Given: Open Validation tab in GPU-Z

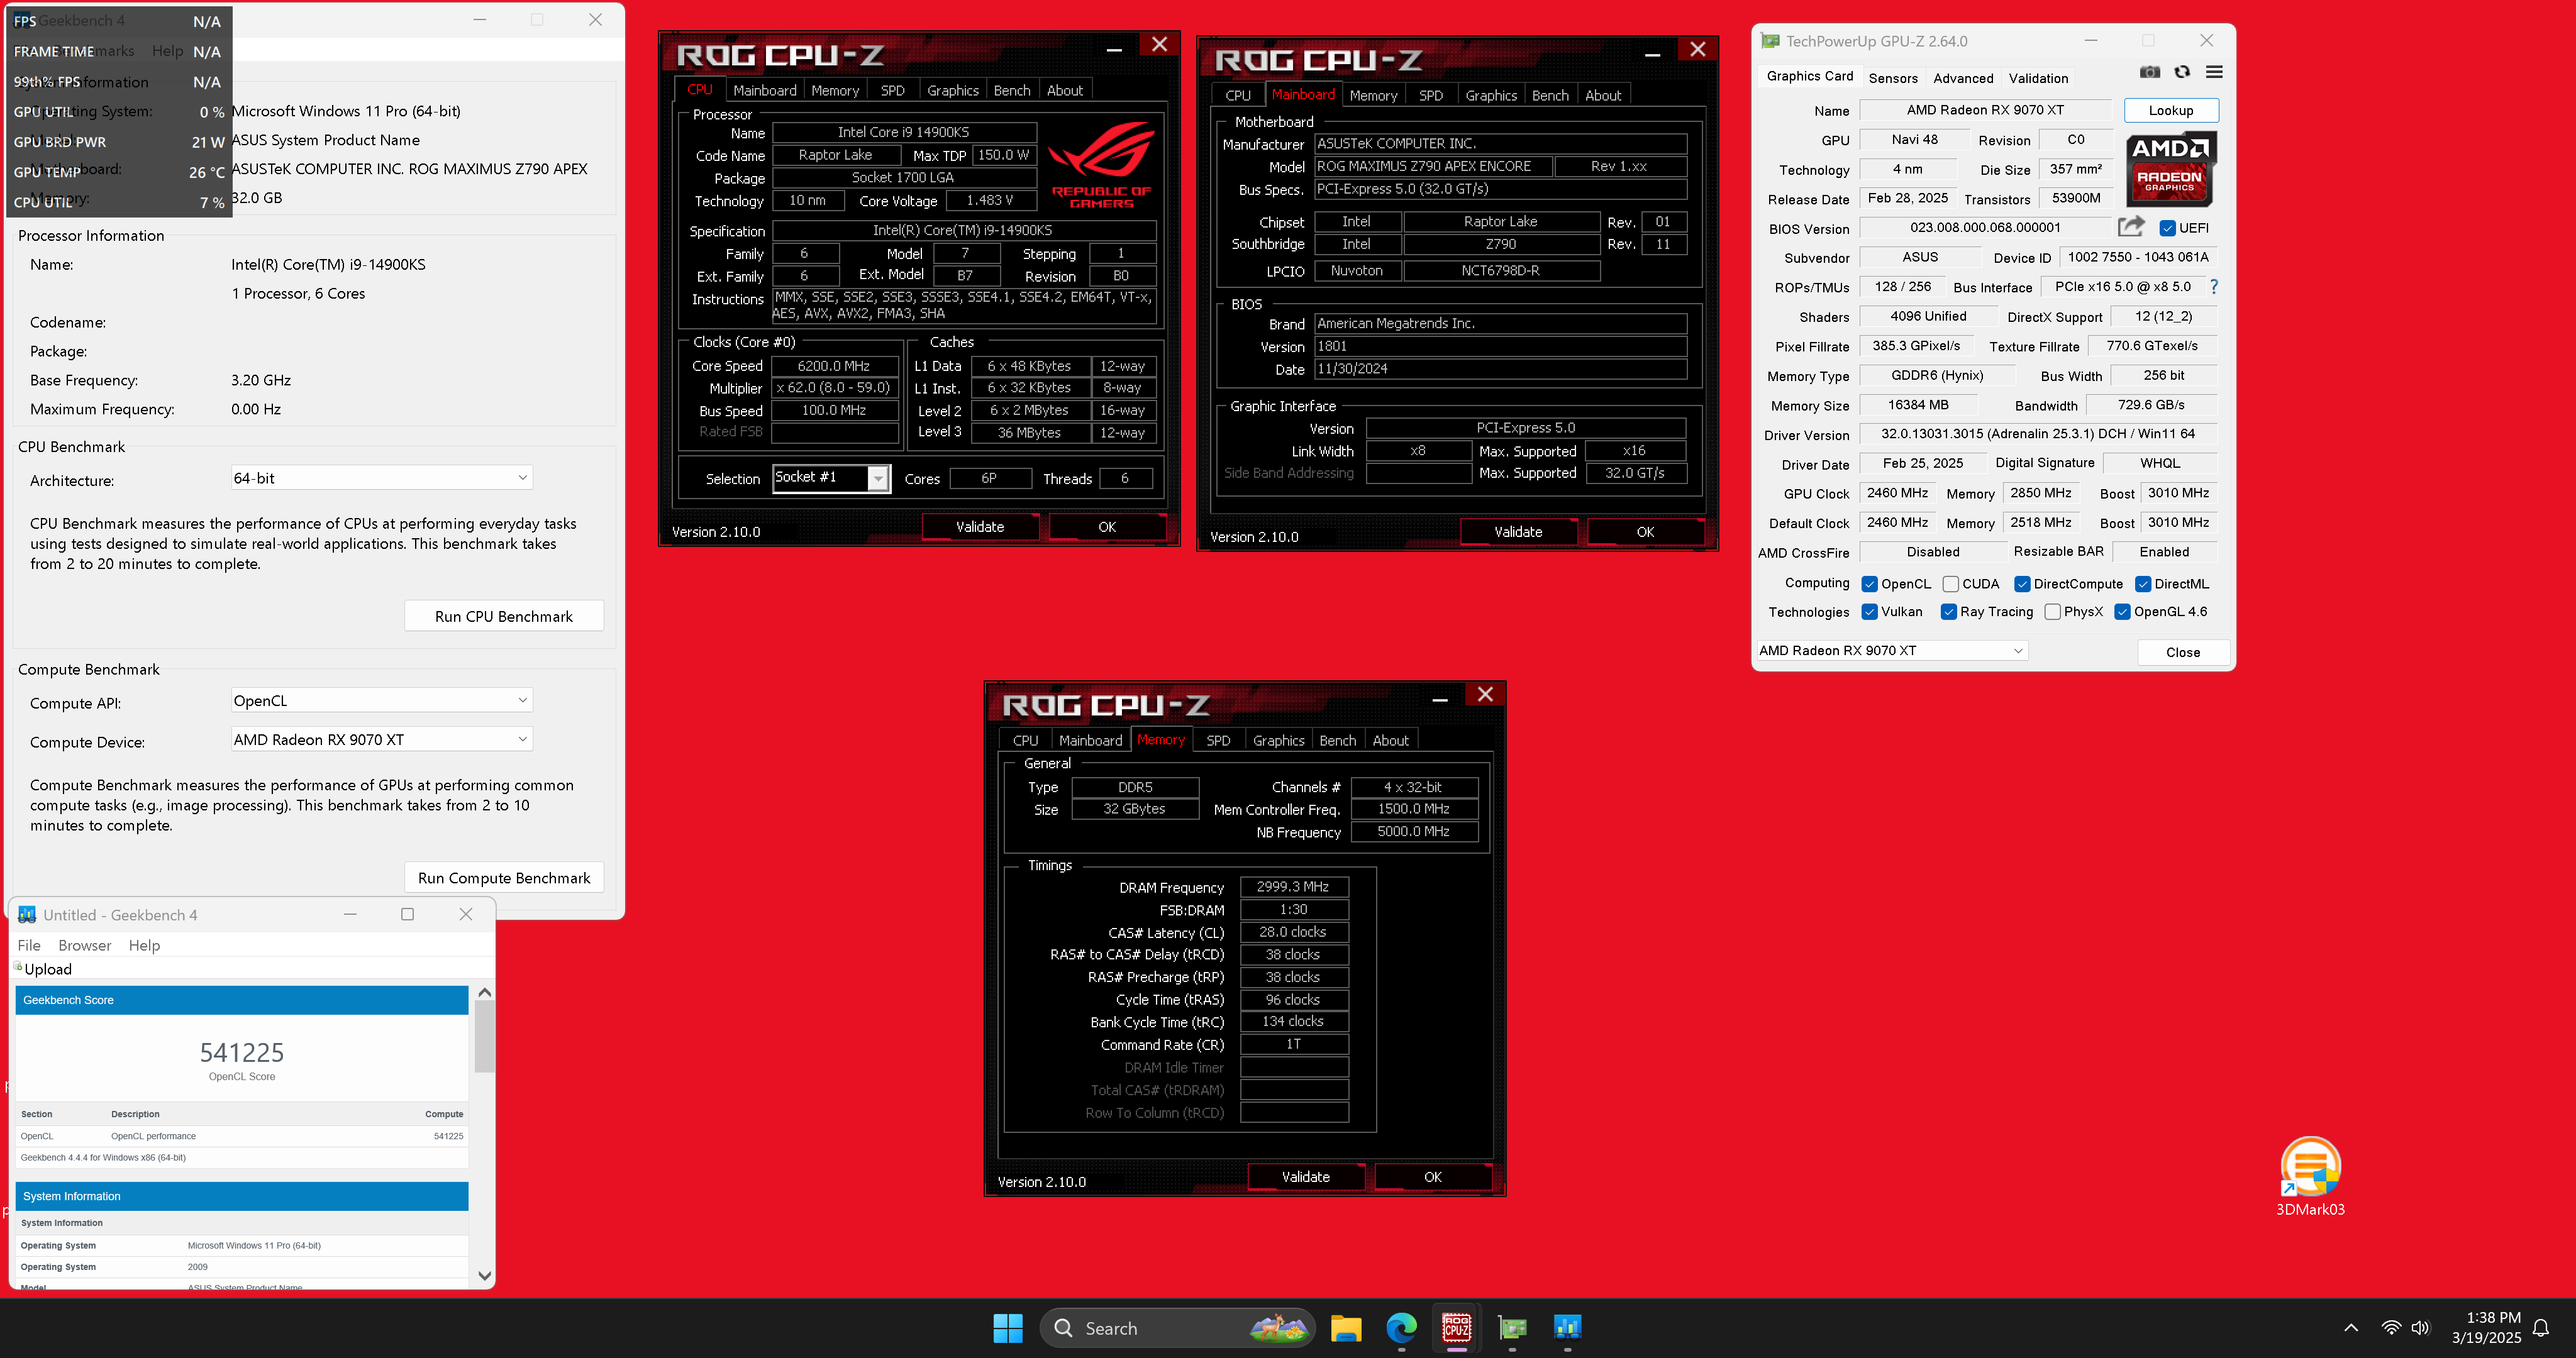Looking at the screenshot, I should click(2038, 78).
